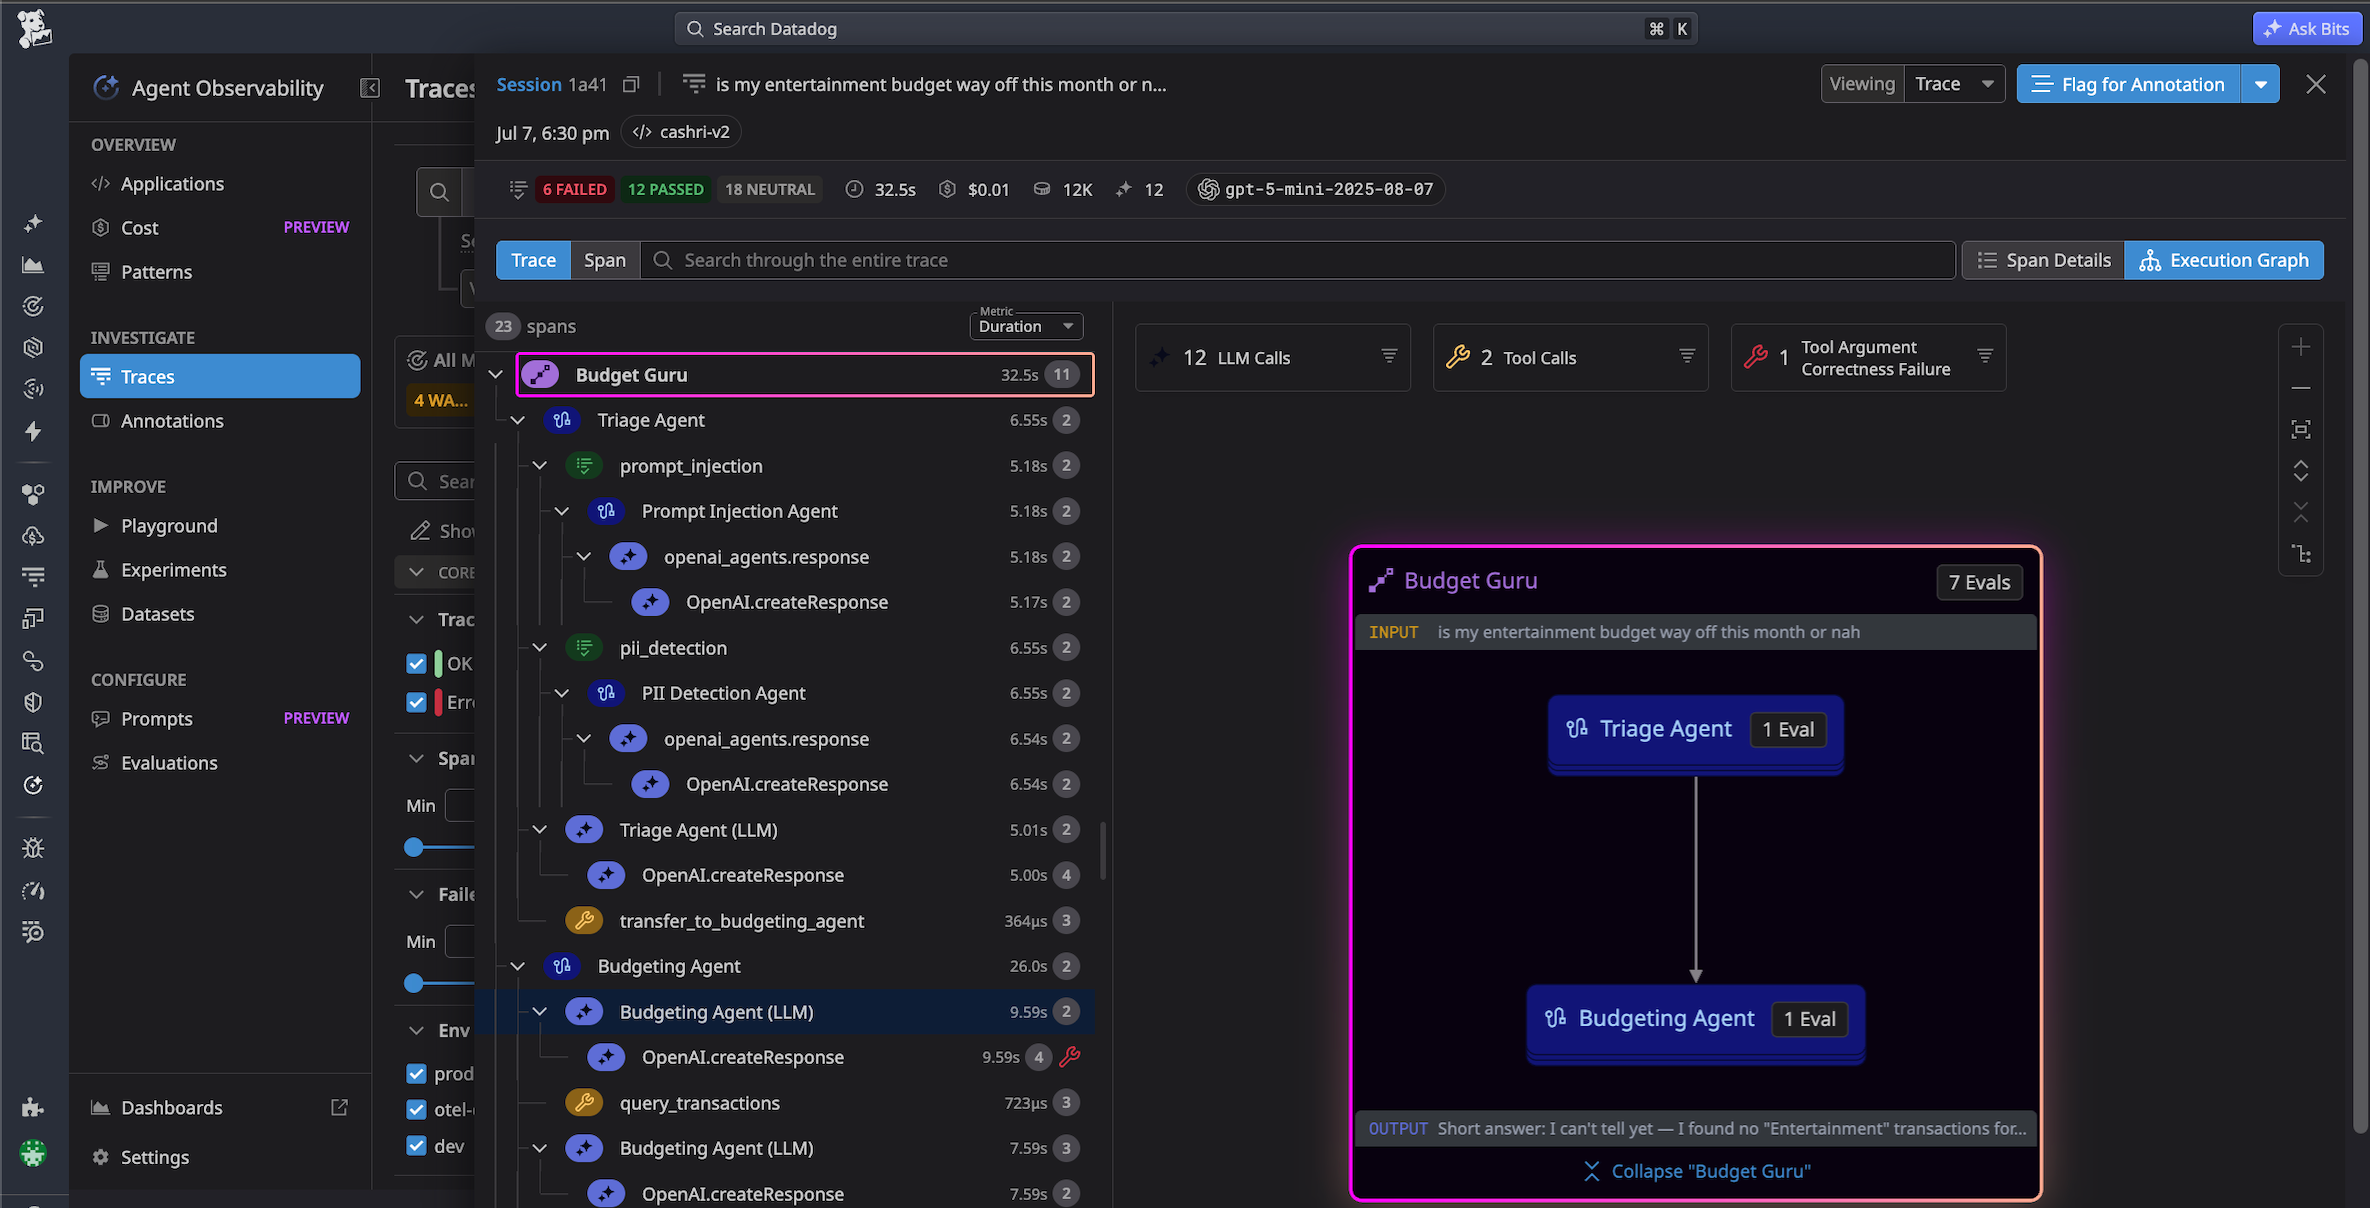This screenshot has height=1208, width=2370.
Task: Click filter icon on LLM Calls card
Action: tap(1389, 356)
